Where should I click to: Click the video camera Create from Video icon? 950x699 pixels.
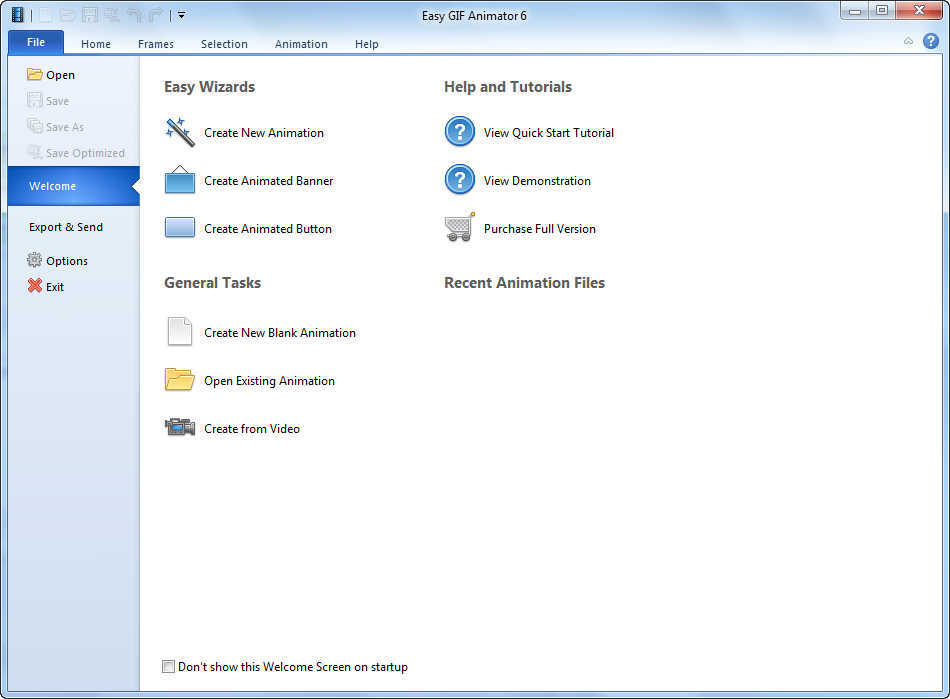[x=180, y=427]
